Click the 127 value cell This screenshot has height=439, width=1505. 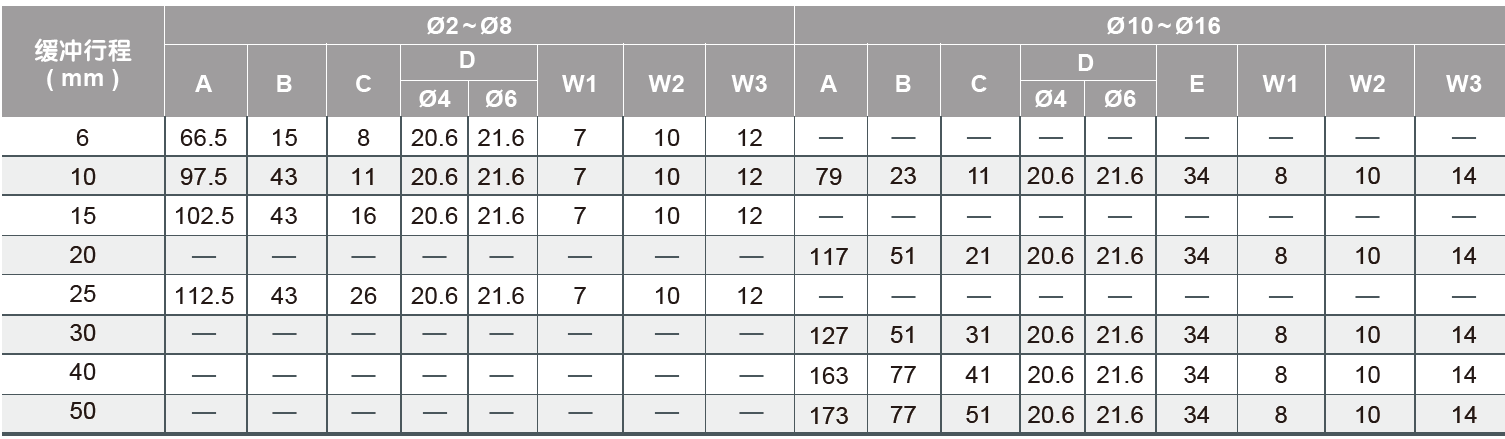[828, 336]
